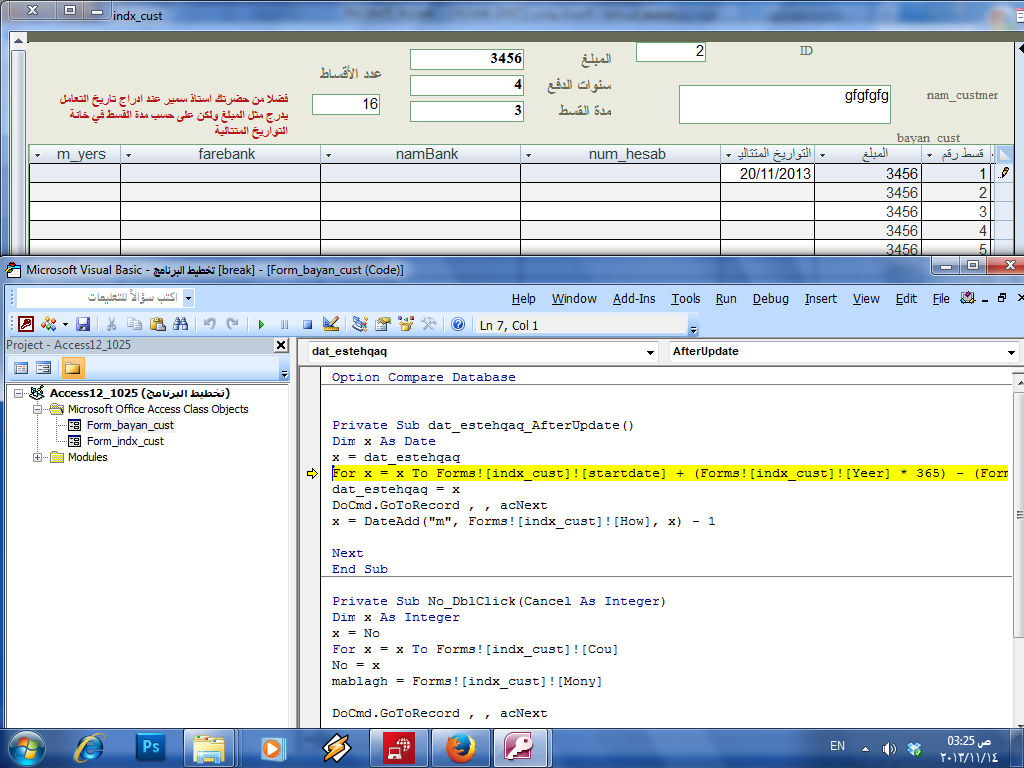Click the Insert Module icon

48,324
